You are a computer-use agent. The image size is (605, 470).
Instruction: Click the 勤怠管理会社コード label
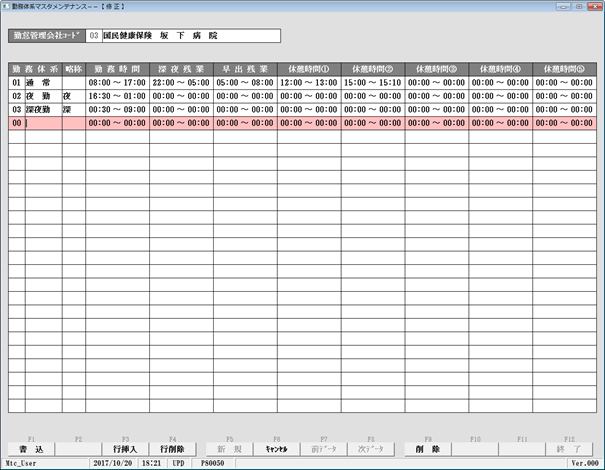47,36
